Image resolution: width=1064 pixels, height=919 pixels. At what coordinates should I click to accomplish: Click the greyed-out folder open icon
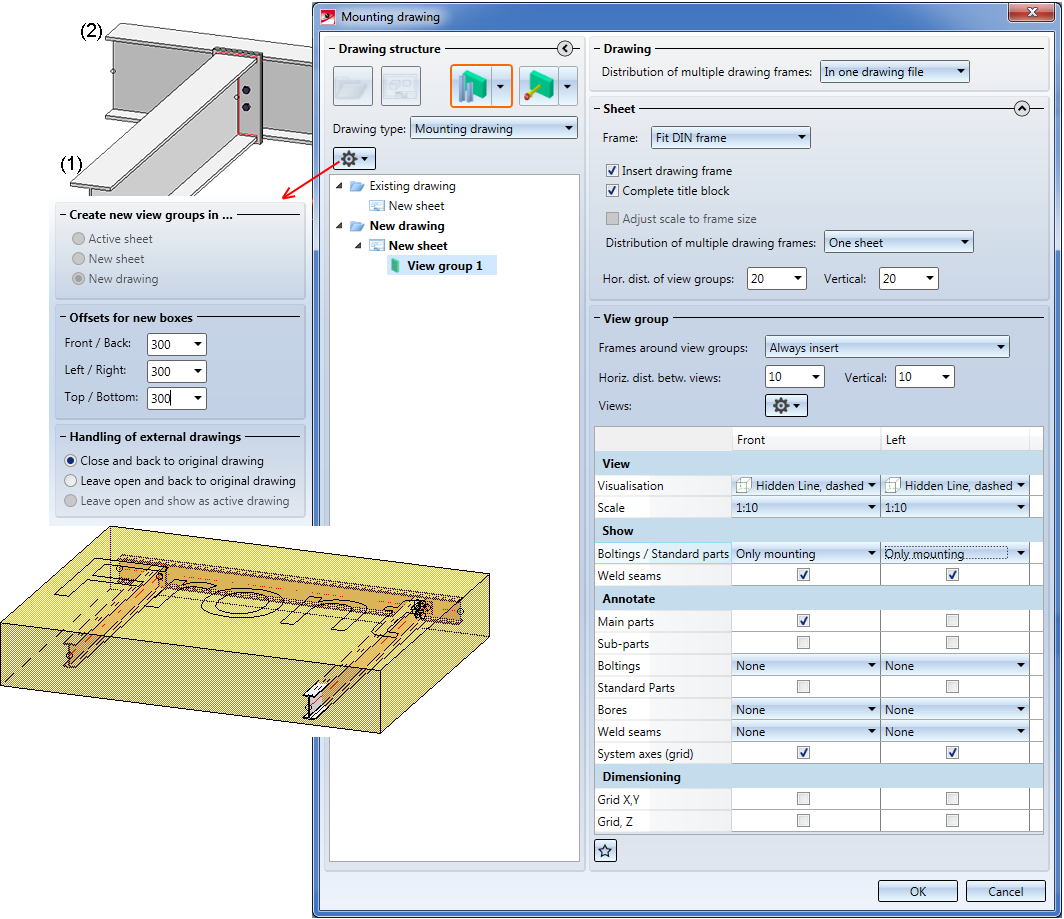(353, 87)
